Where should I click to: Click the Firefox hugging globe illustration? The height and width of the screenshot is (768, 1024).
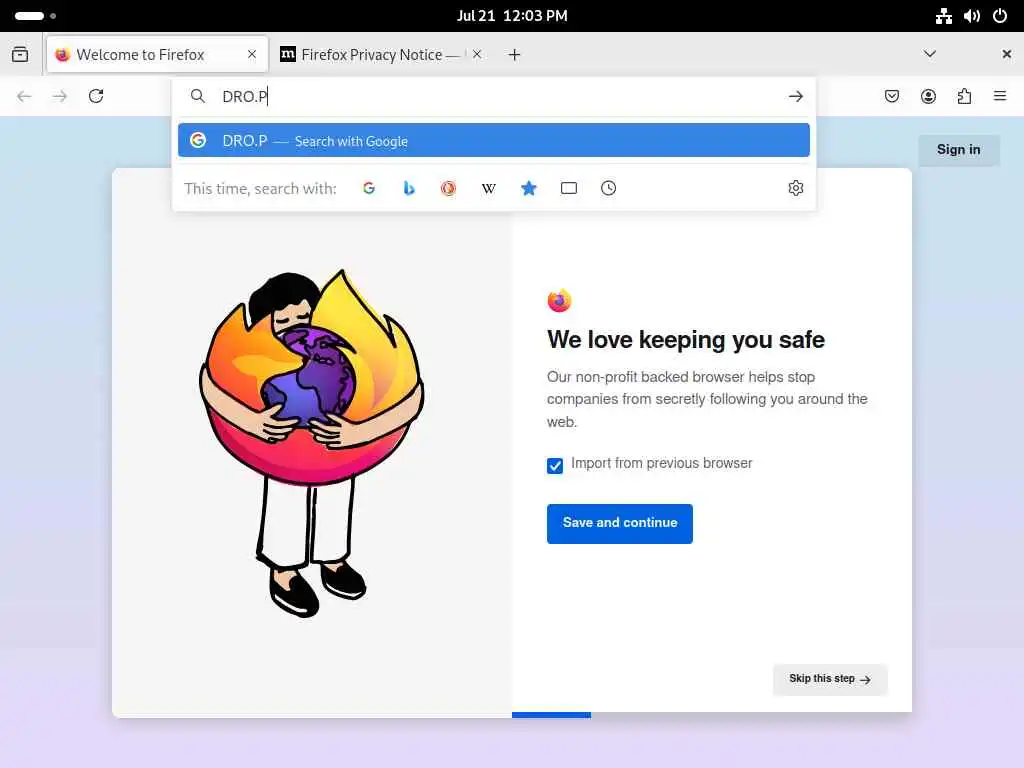click(312, 443)
